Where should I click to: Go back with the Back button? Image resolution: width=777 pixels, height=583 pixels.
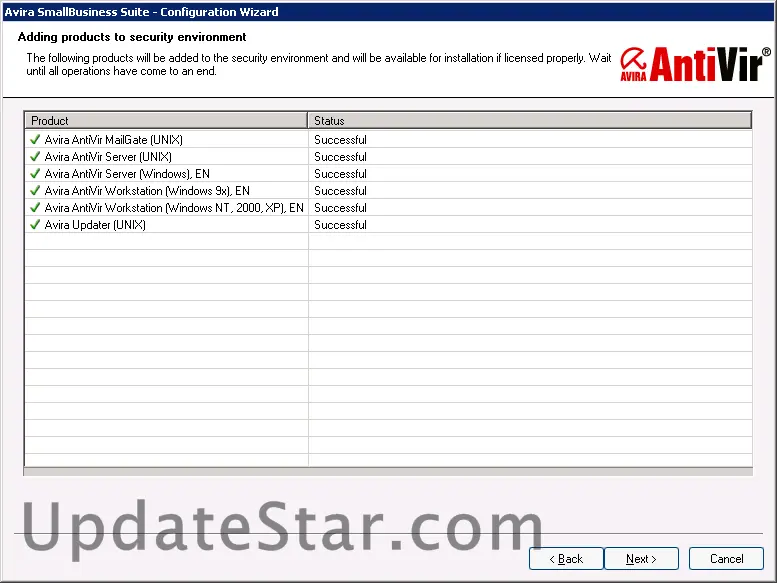click(566, 559)
